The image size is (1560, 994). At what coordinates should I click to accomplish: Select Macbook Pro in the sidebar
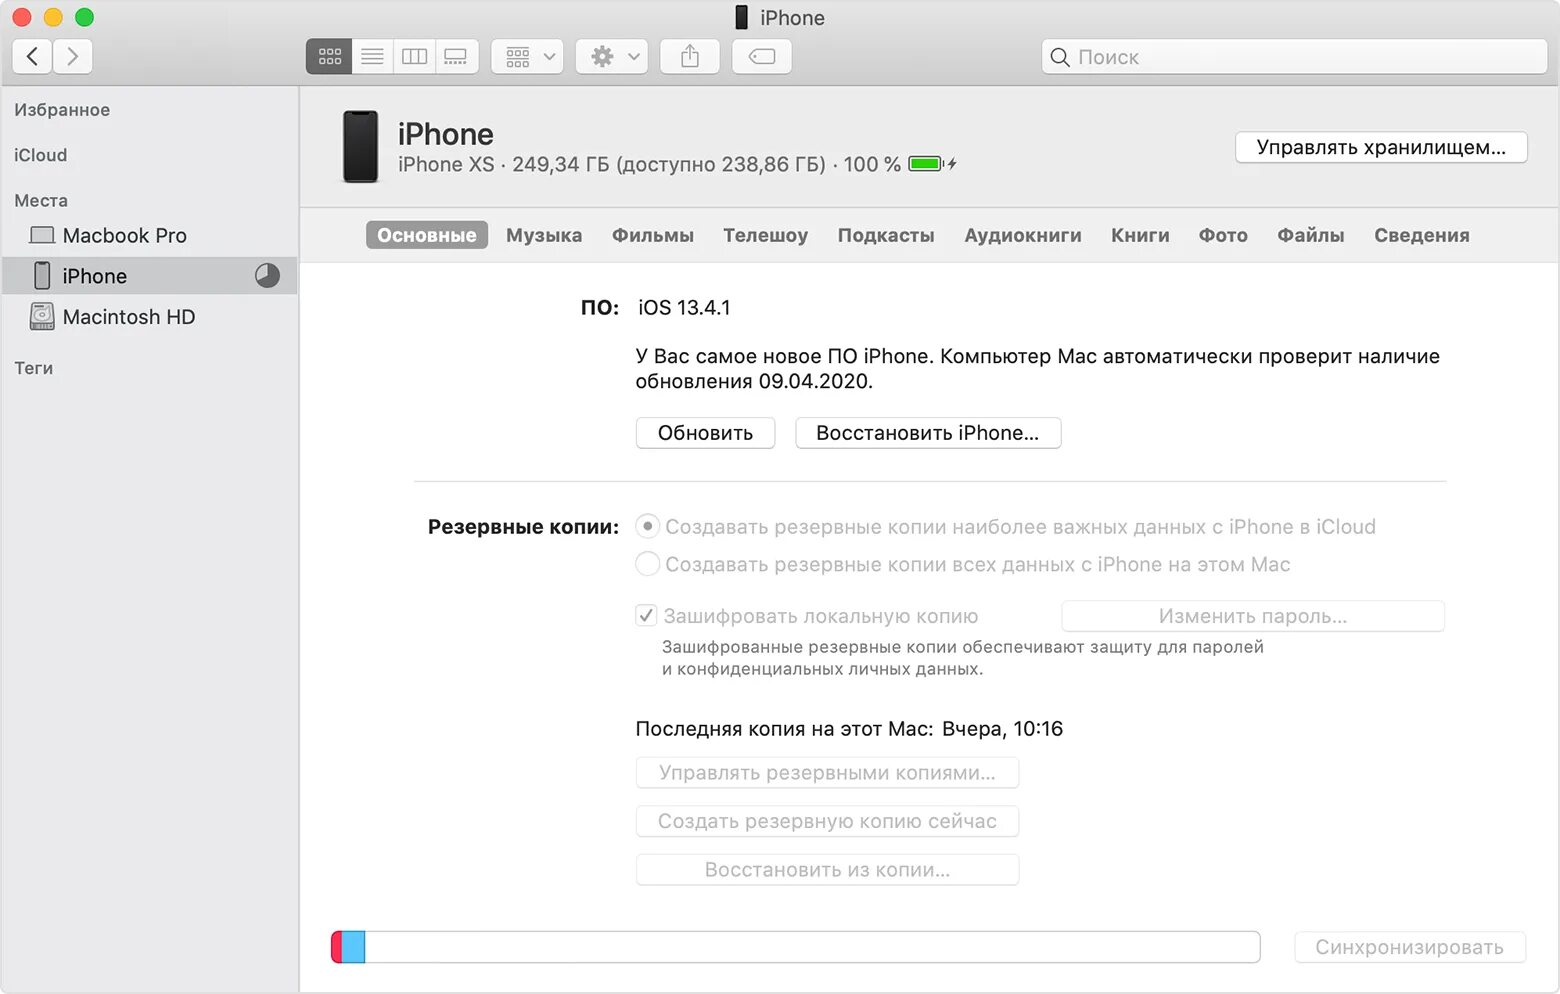150,236
